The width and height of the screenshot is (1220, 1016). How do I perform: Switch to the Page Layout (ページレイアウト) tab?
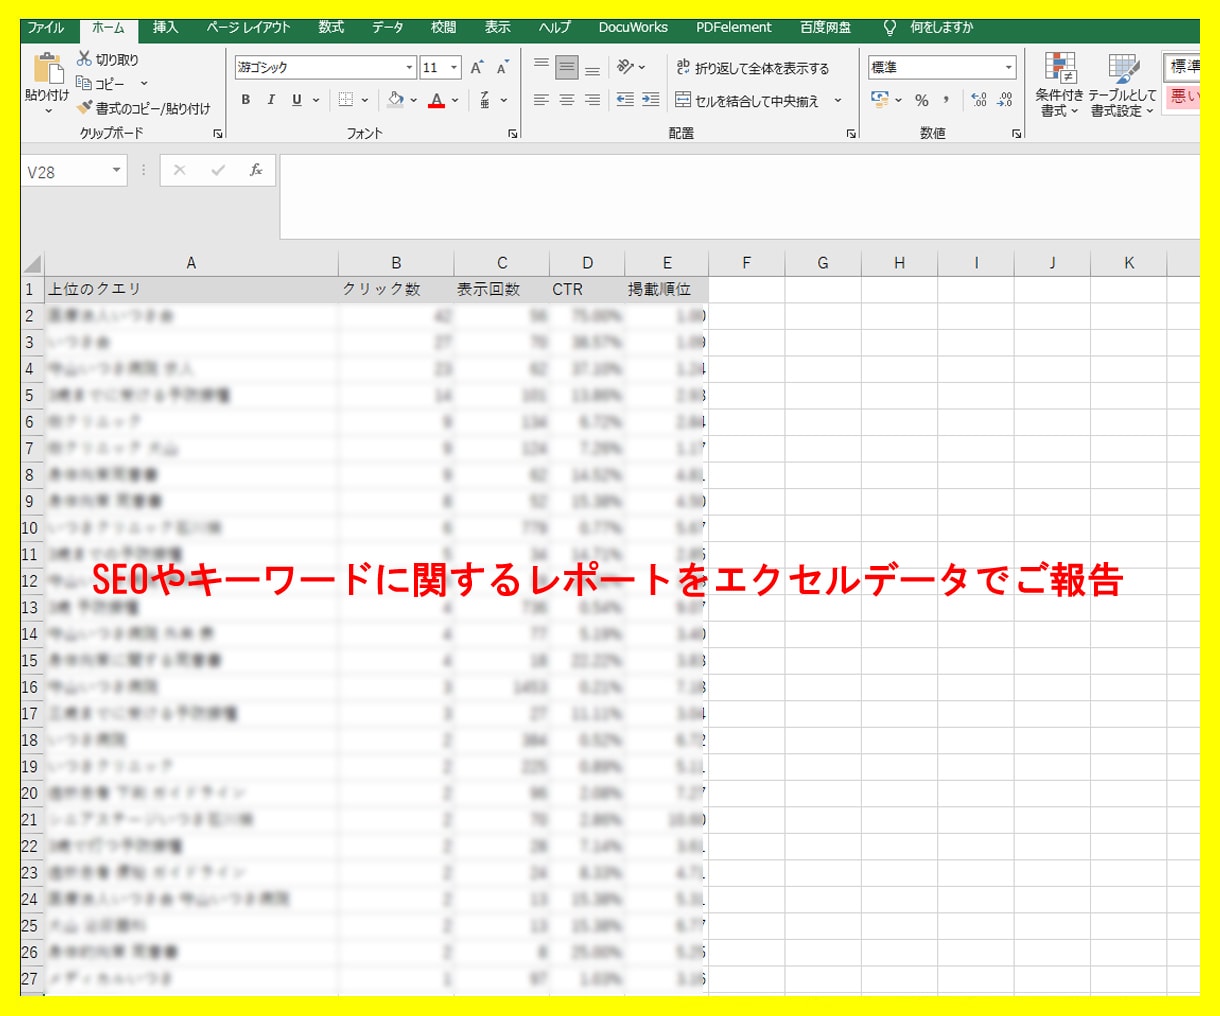pos(248,28)
